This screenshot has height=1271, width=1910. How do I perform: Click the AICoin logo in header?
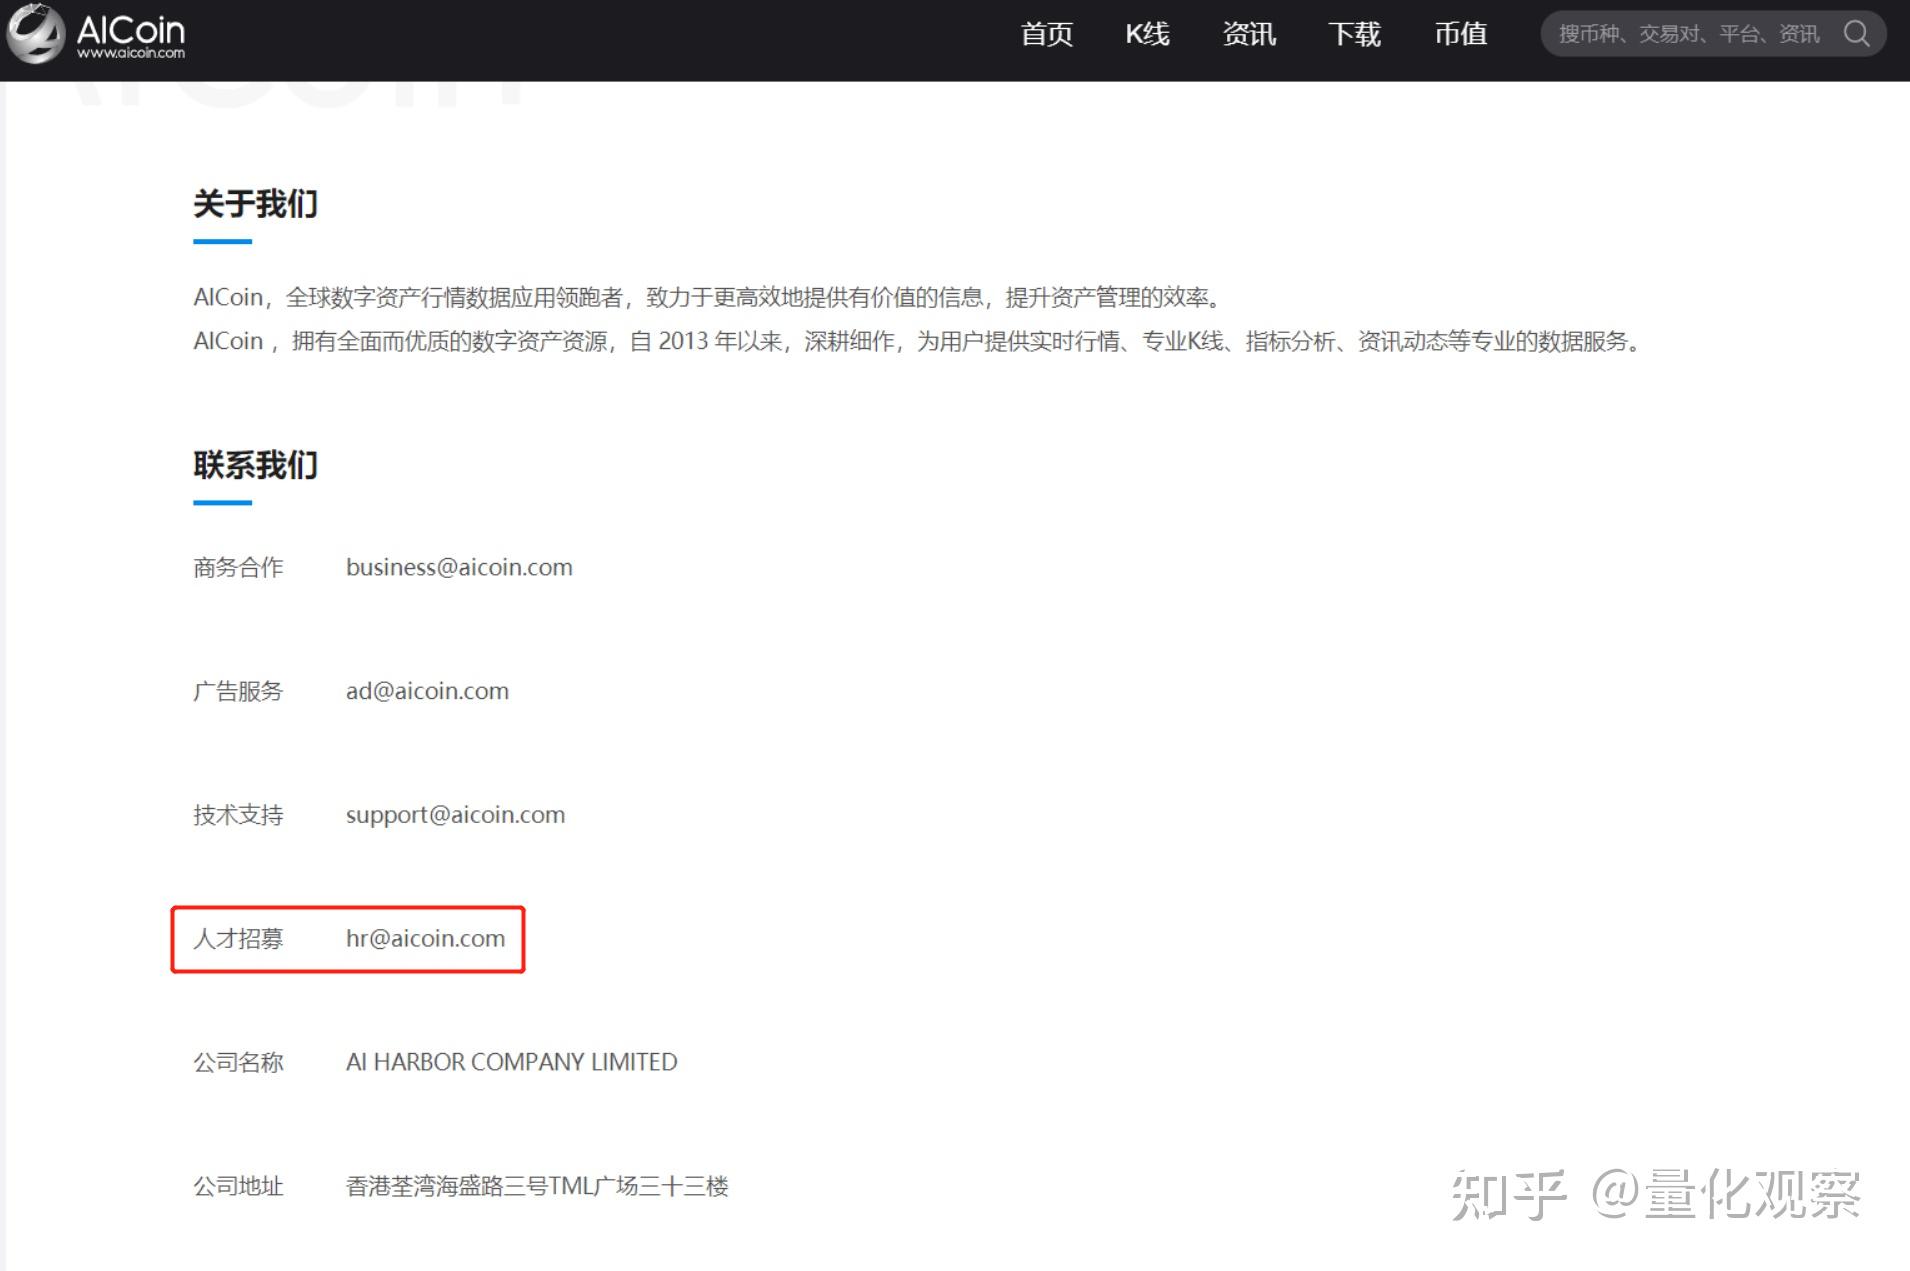click(97, 33)
